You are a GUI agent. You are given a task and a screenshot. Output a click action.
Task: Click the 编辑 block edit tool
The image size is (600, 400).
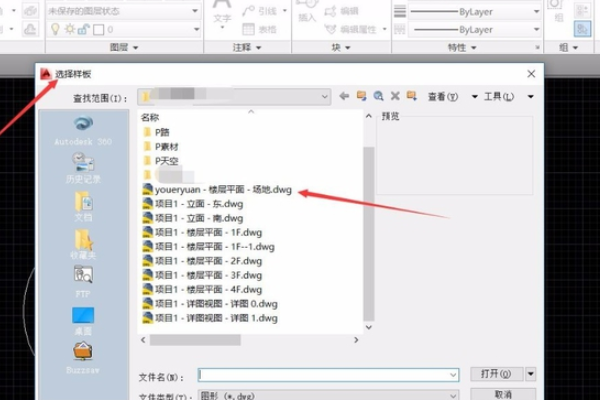click(x=341, y=11)
